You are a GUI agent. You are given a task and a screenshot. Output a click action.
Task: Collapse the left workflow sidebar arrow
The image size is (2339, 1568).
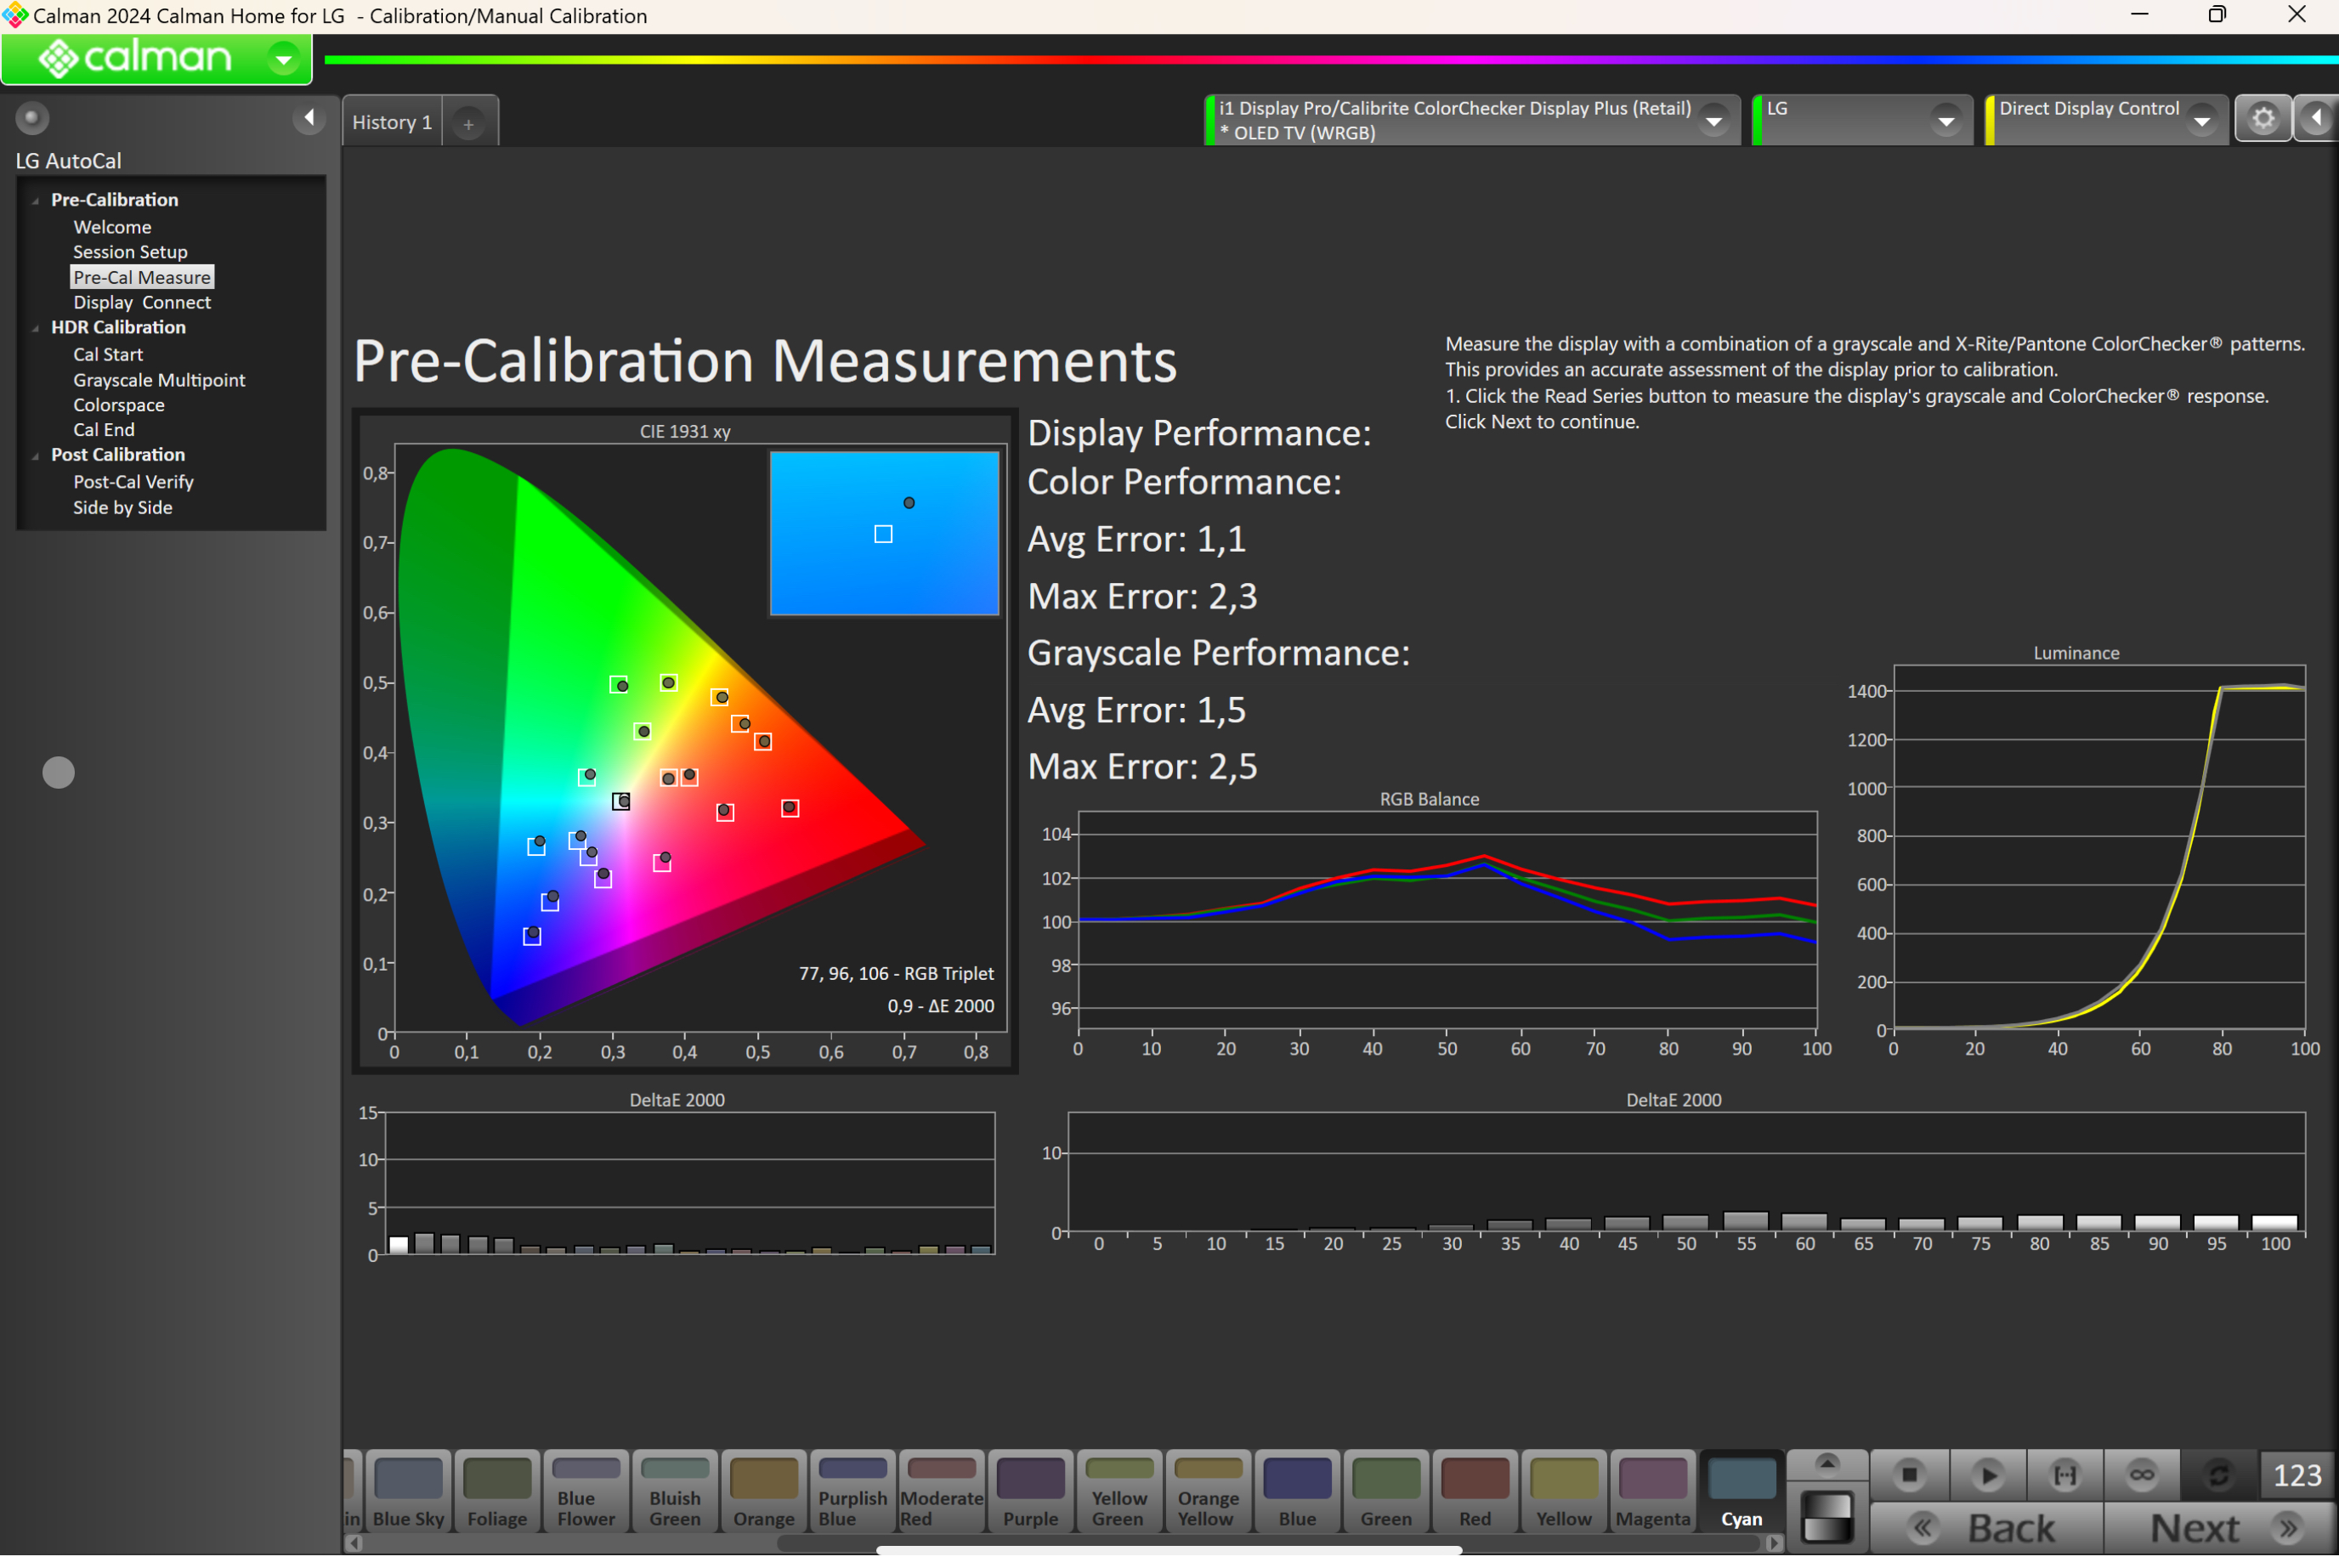309,118
